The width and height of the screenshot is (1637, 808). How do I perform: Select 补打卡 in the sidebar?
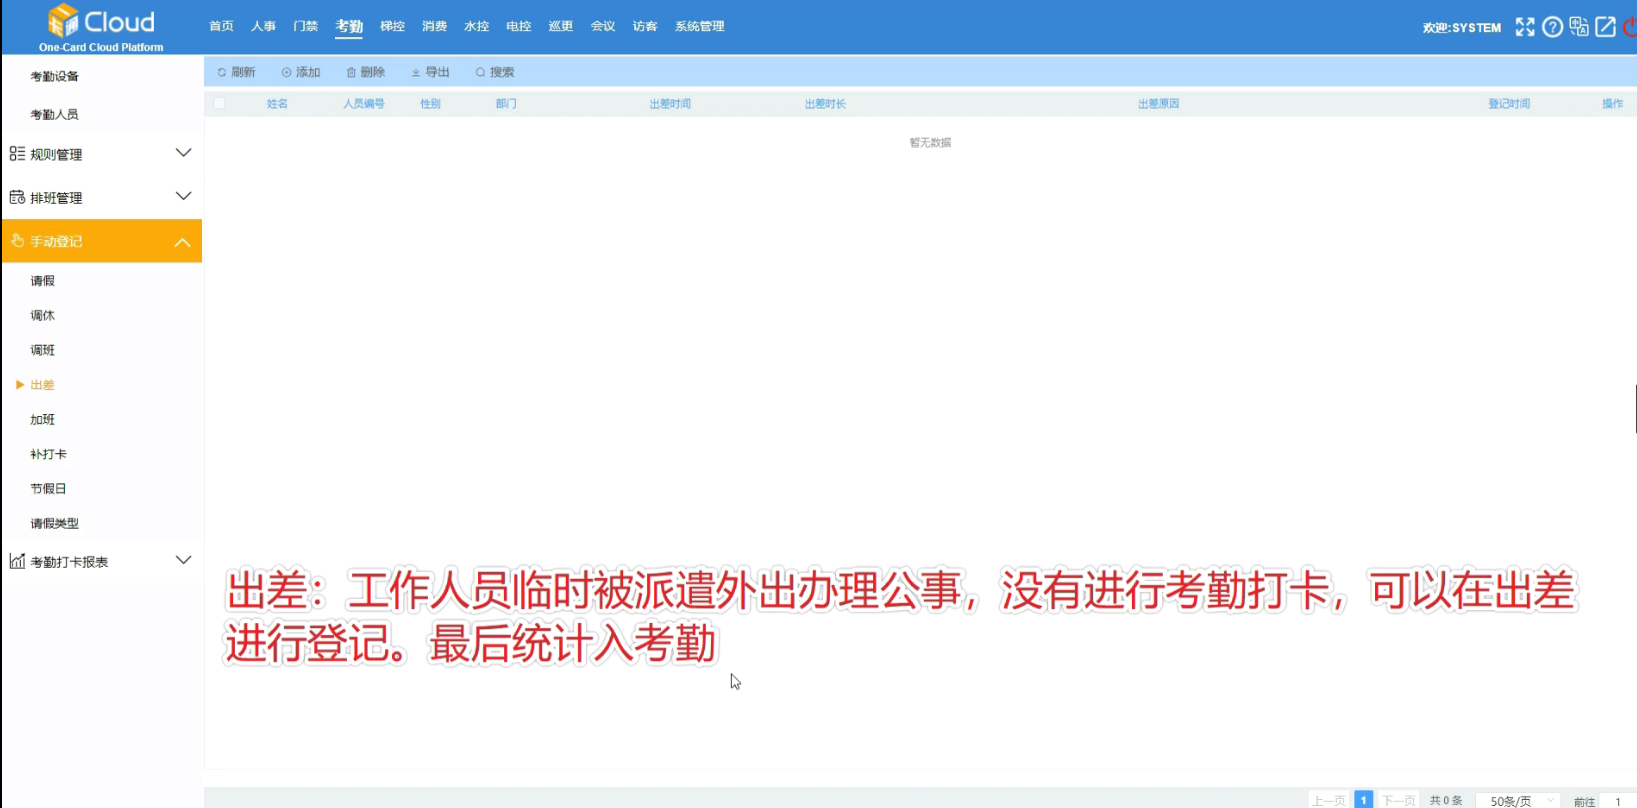pyautogui.click(x=48, y=454)
